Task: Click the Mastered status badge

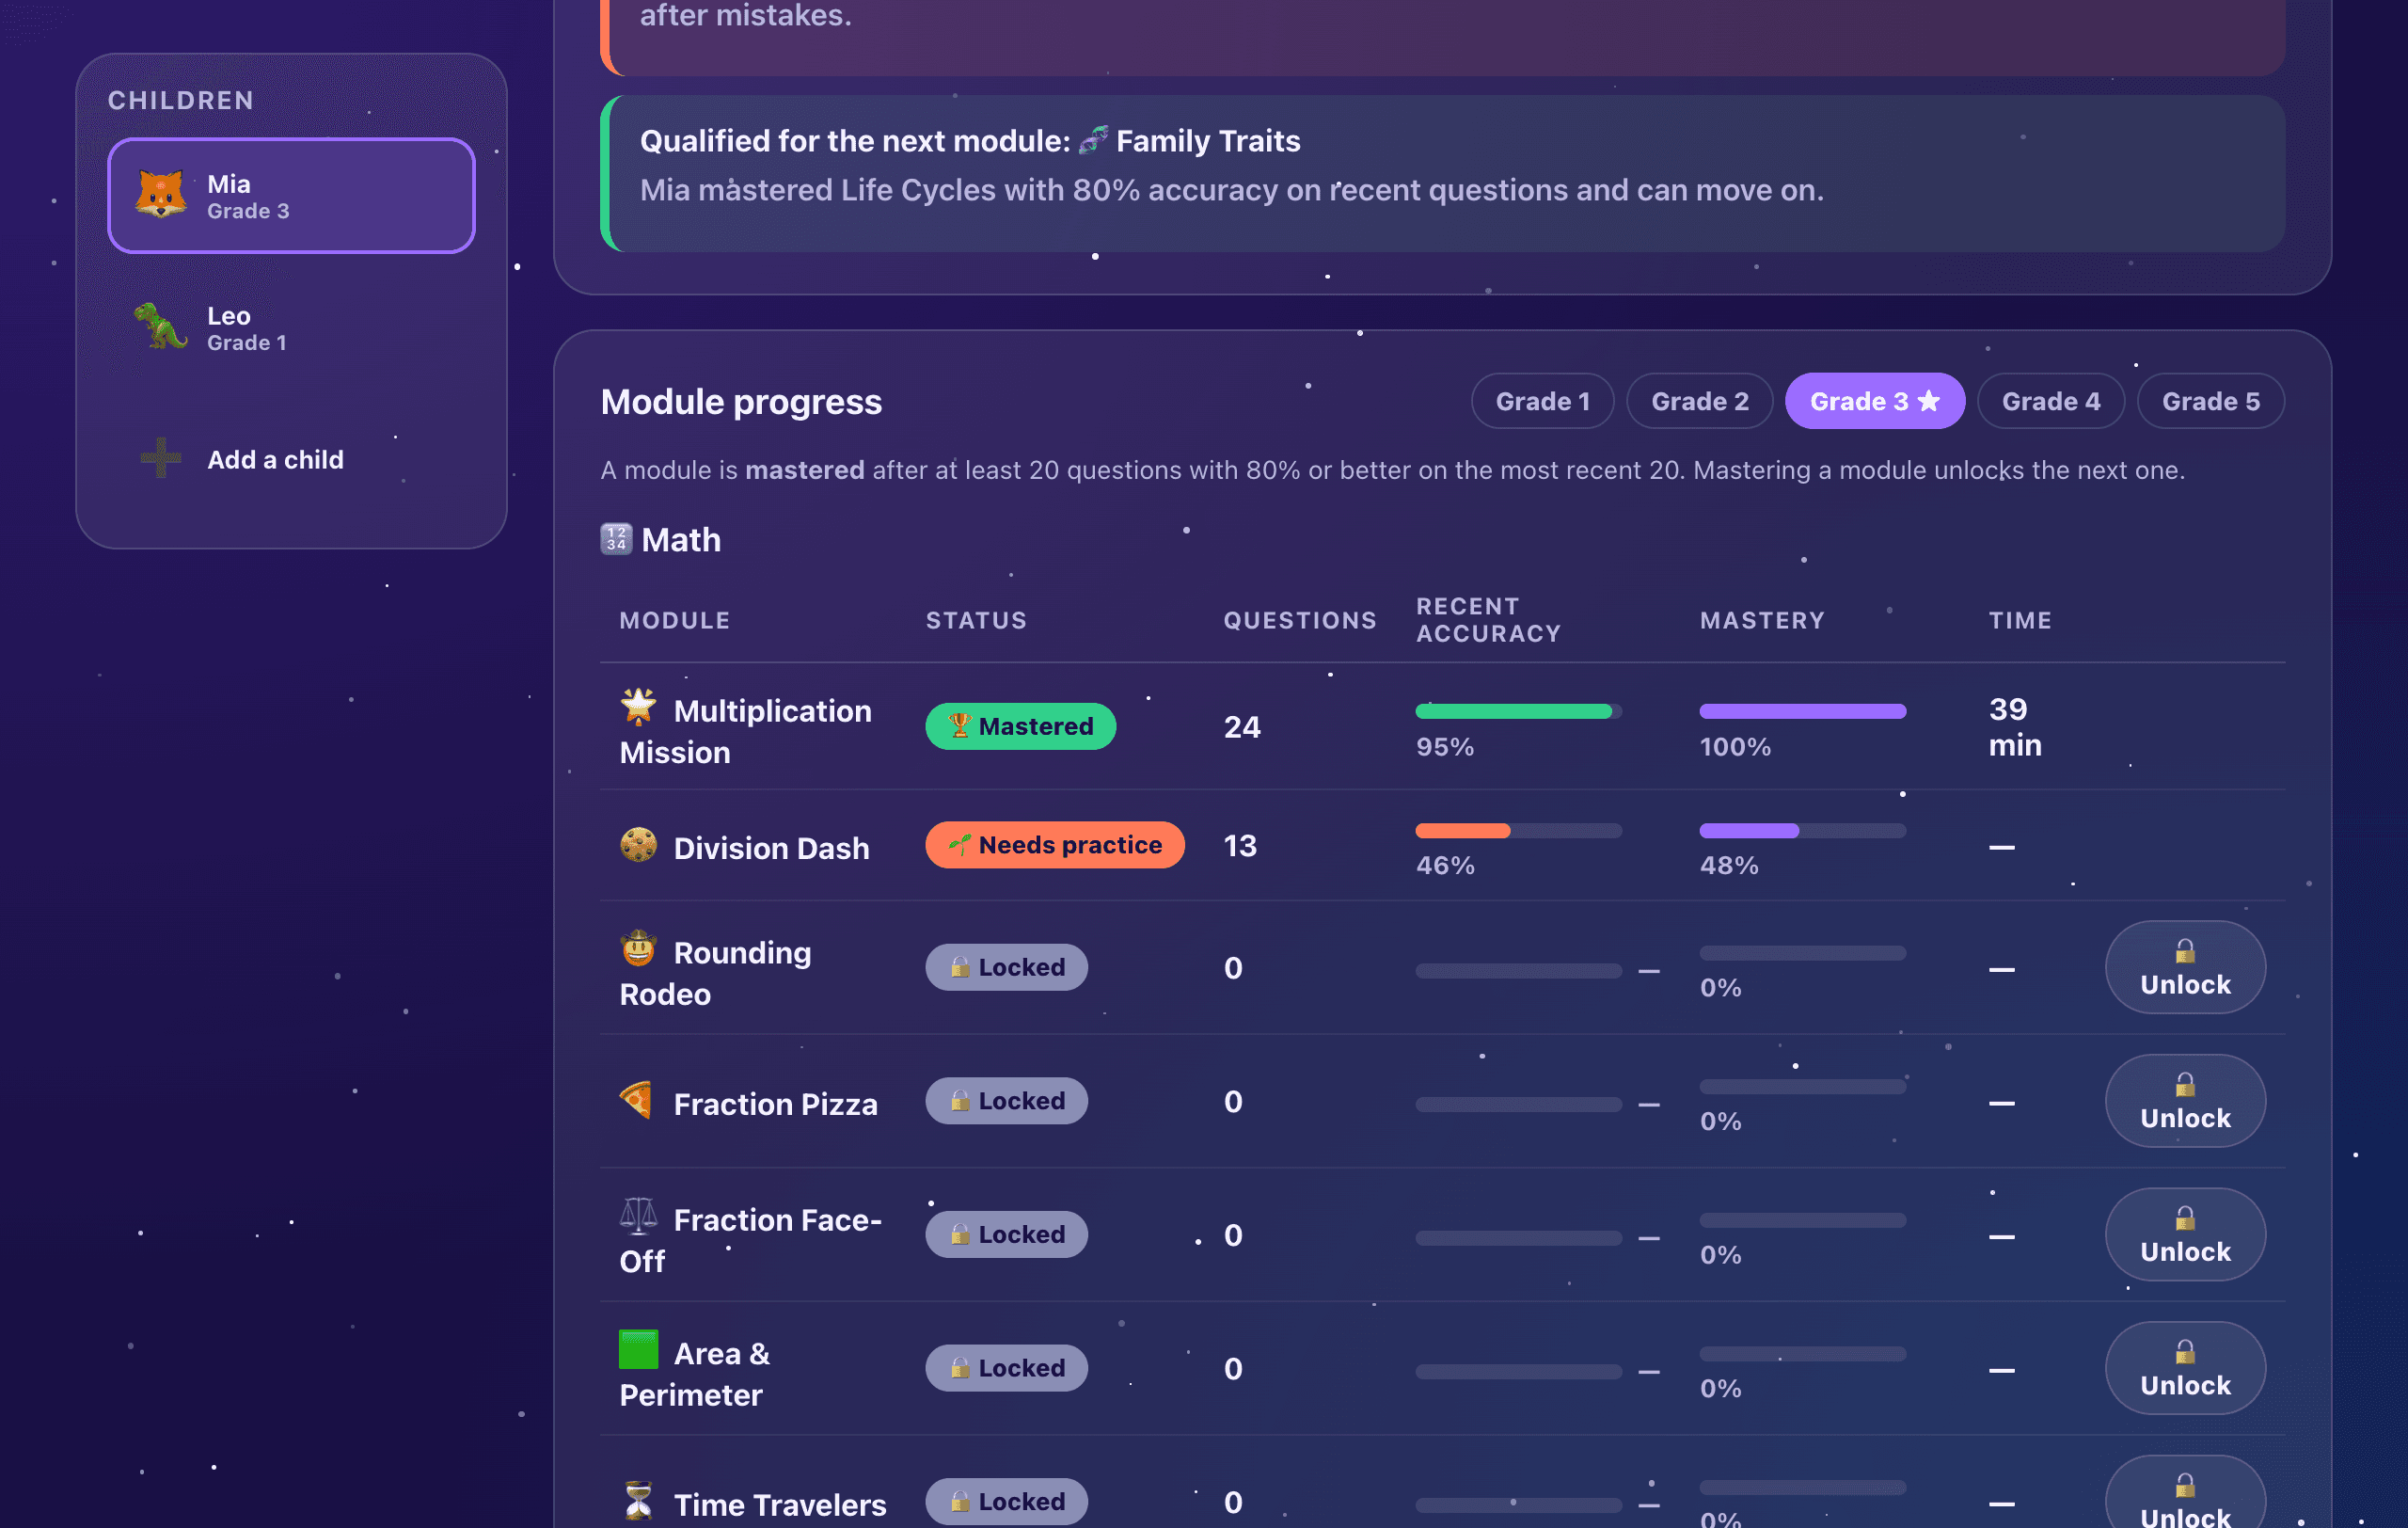Action: click(1020, 726)
